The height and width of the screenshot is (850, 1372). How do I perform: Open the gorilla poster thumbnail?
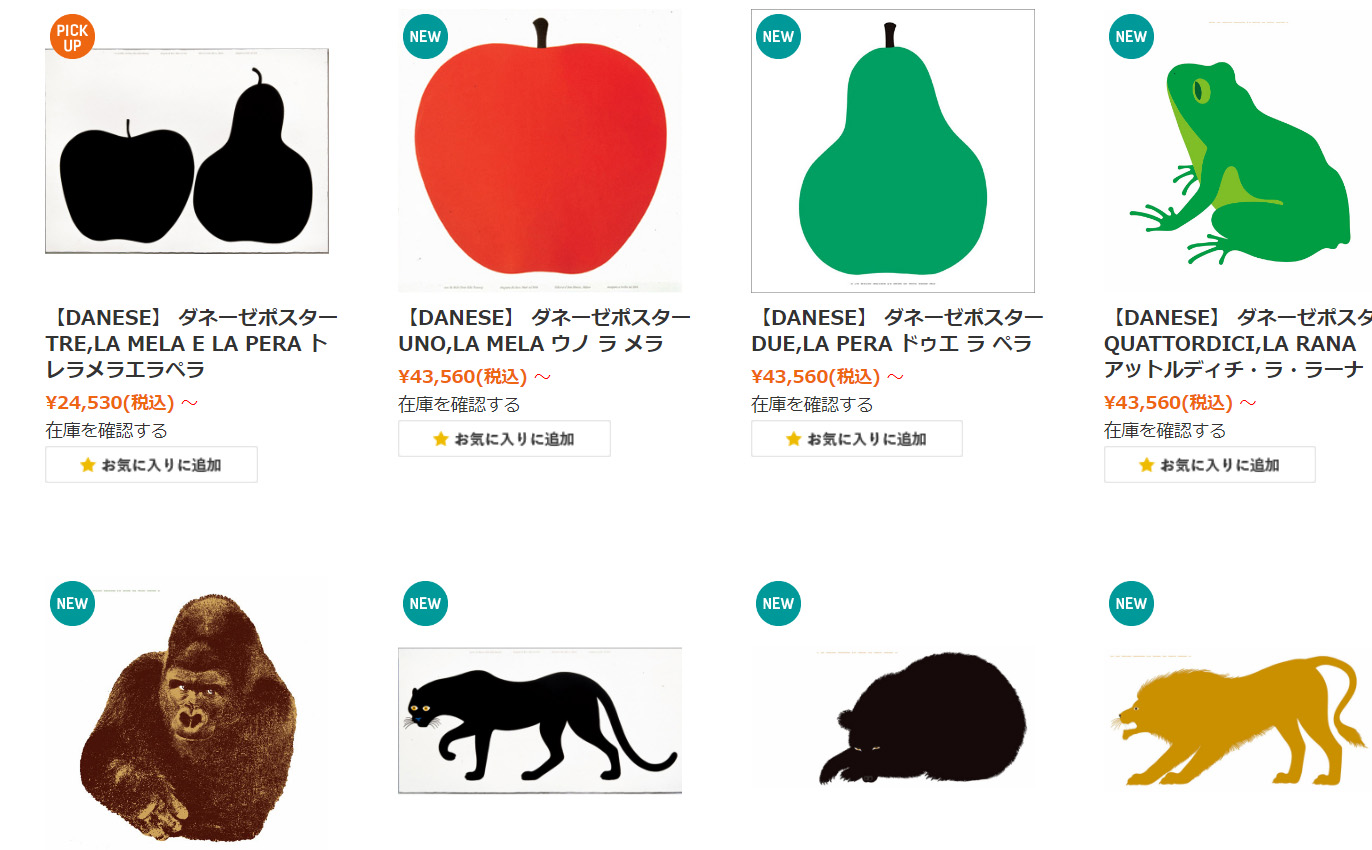[x=187, y=713]
